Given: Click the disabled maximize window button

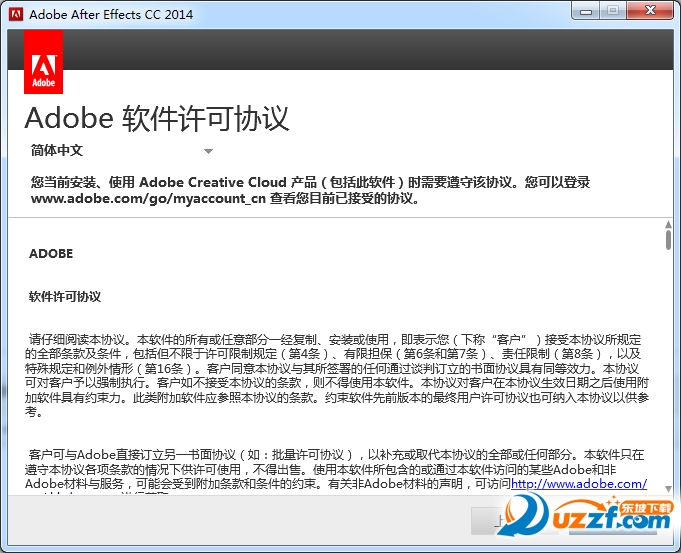Looking at the screenshot, I should click(x=612, y=11).
